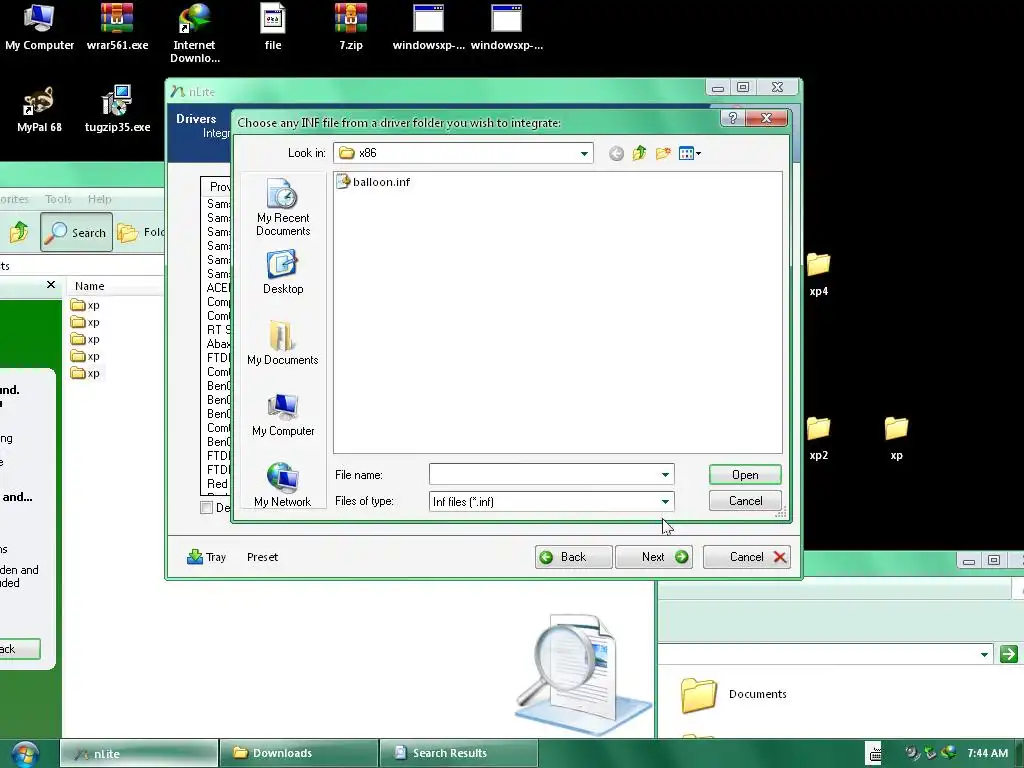The height and width of the screenshot is (768, 1024).
Task: Click Next in nLite wizard
Action: (x=654, y=557)
